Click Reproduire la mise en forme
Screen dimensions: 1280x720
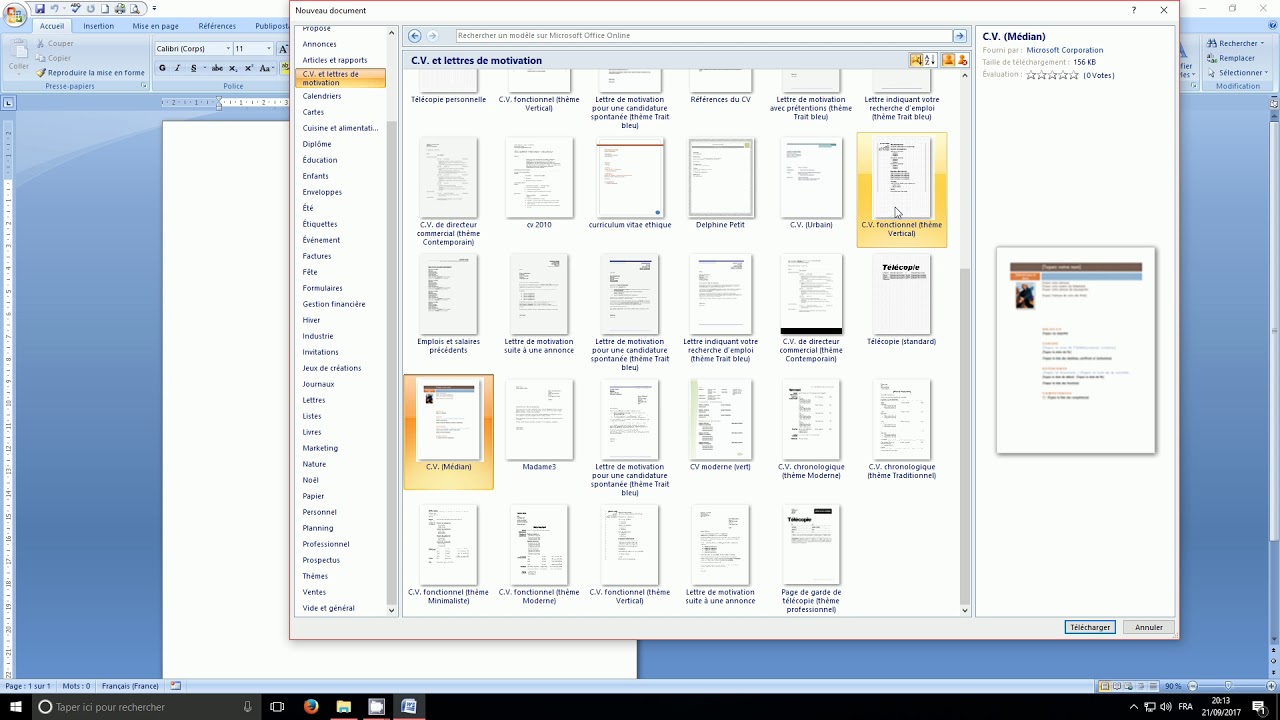90,72
